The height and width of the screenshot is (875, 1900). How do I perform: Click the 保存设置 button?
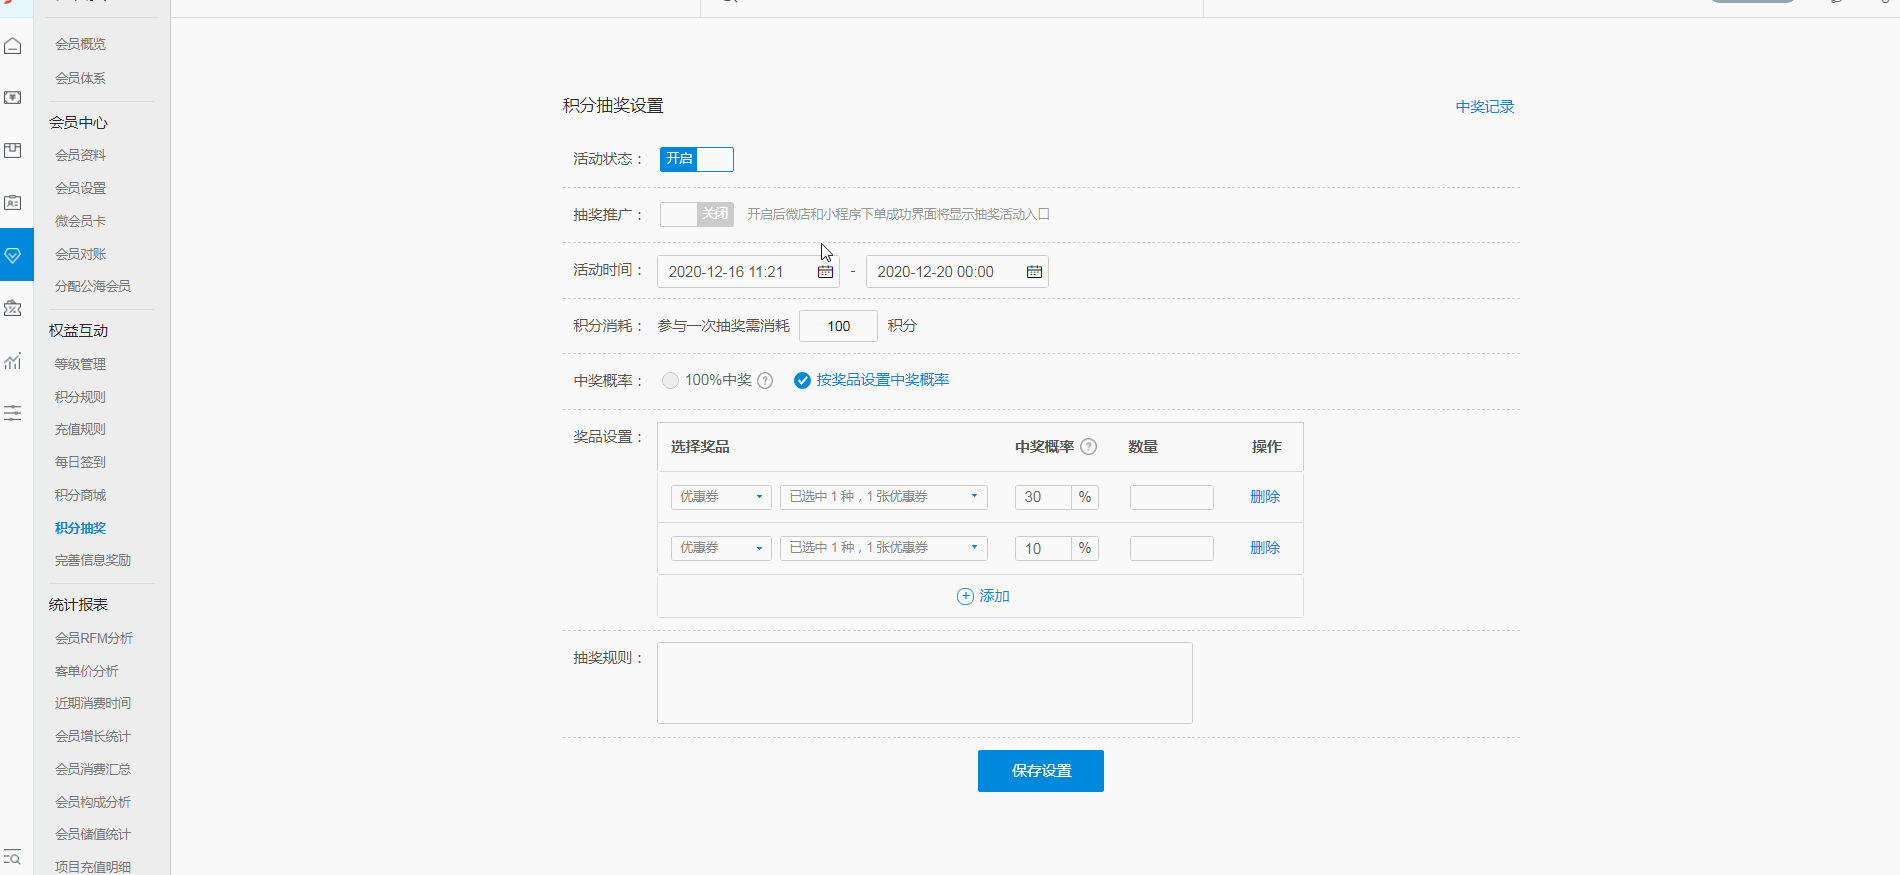pyautogui.click(x=1040, y=771)
